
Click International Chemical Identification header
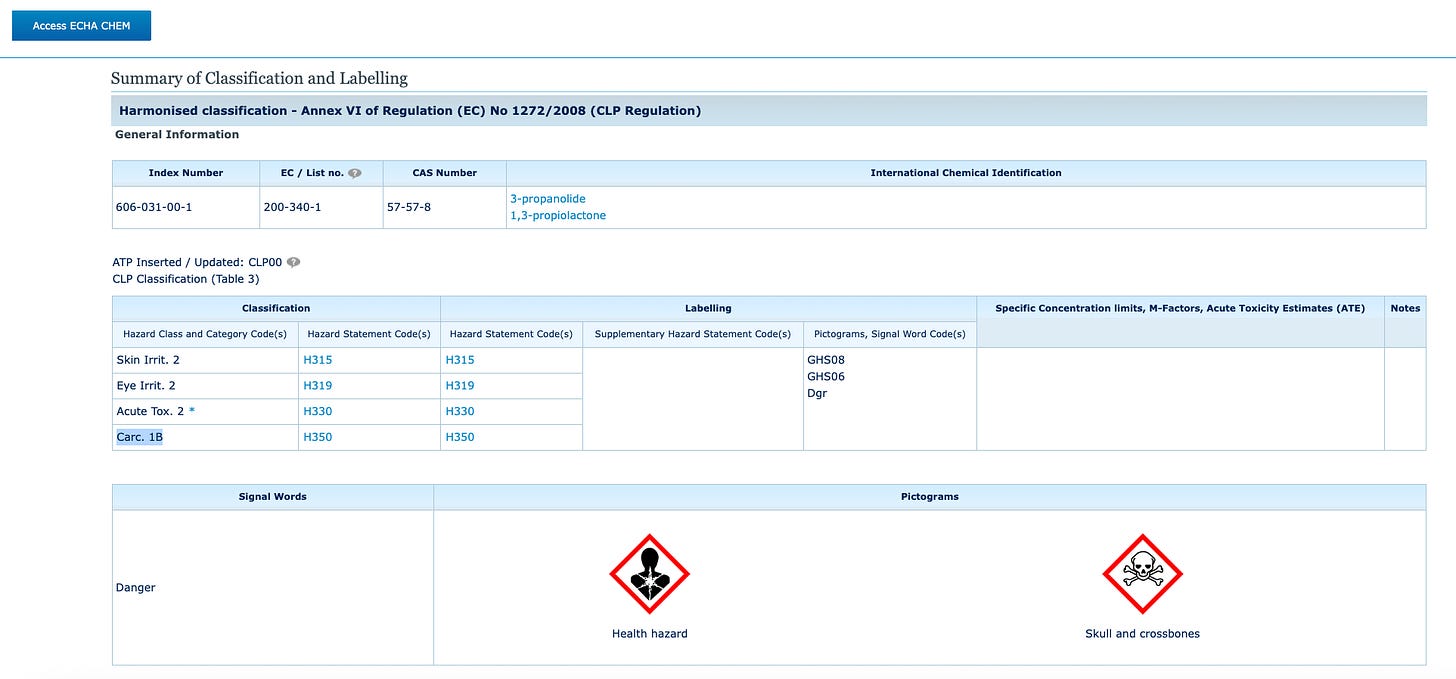tap(966, 173)
